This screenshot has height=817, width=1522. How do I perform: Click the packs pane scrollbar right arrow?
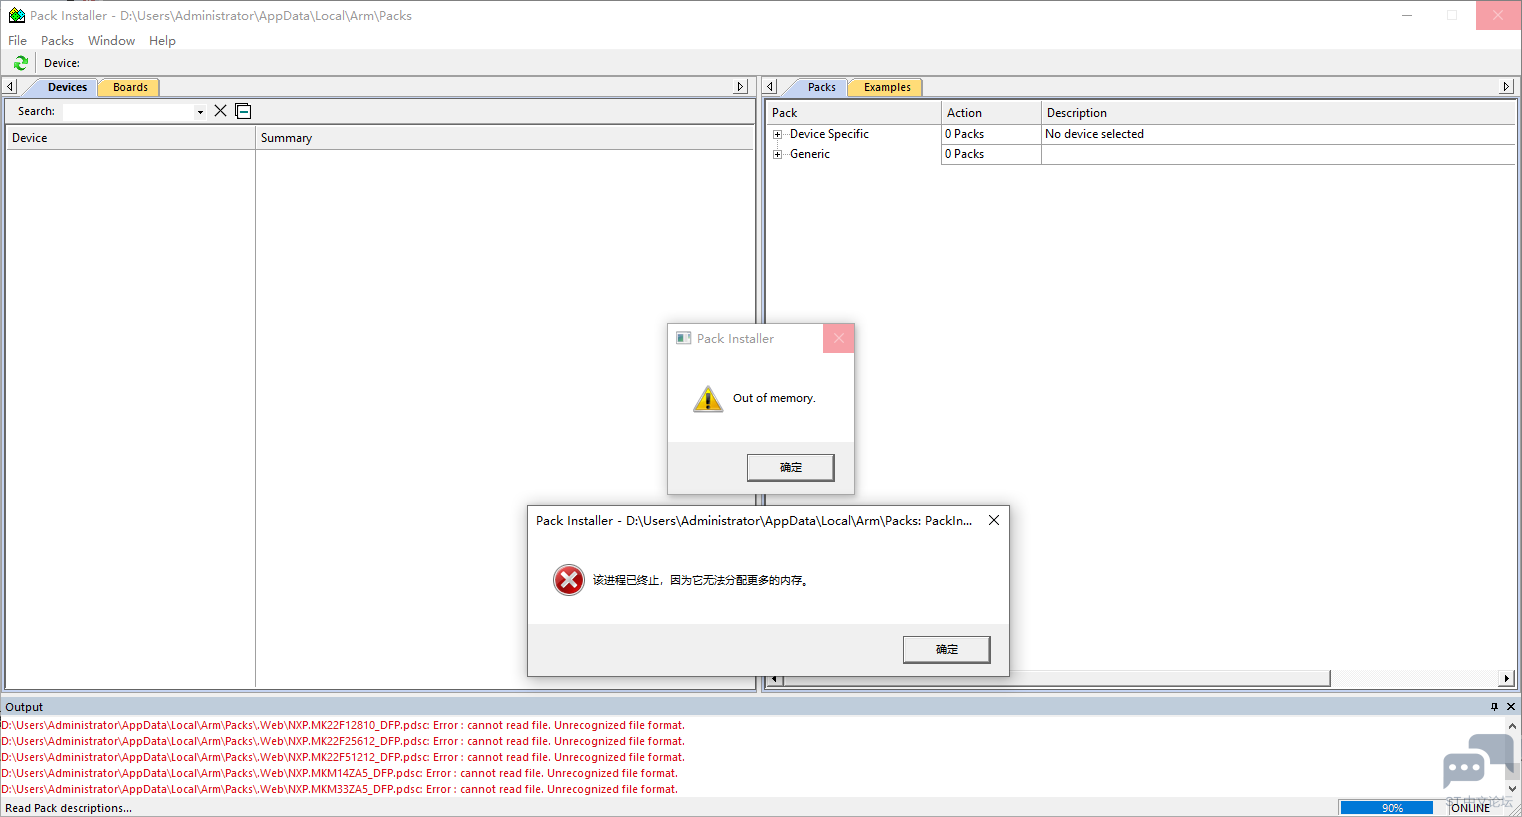pyautogui.click(x=1507, y=679)
